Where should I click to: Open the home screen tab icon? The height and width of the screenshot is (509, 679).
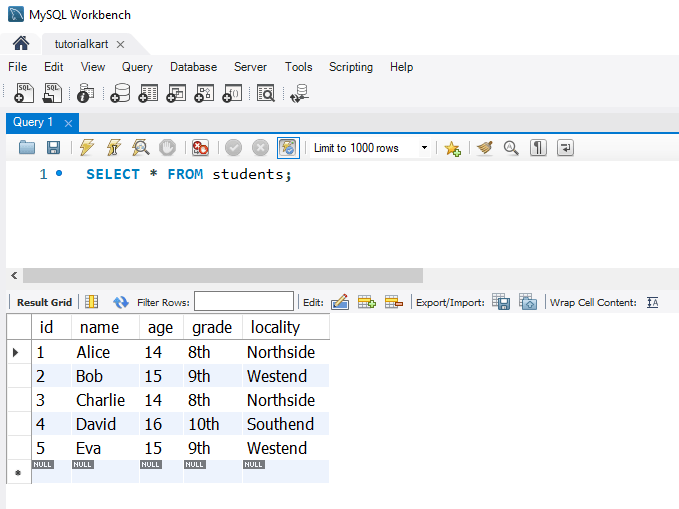tap(21, 43)
